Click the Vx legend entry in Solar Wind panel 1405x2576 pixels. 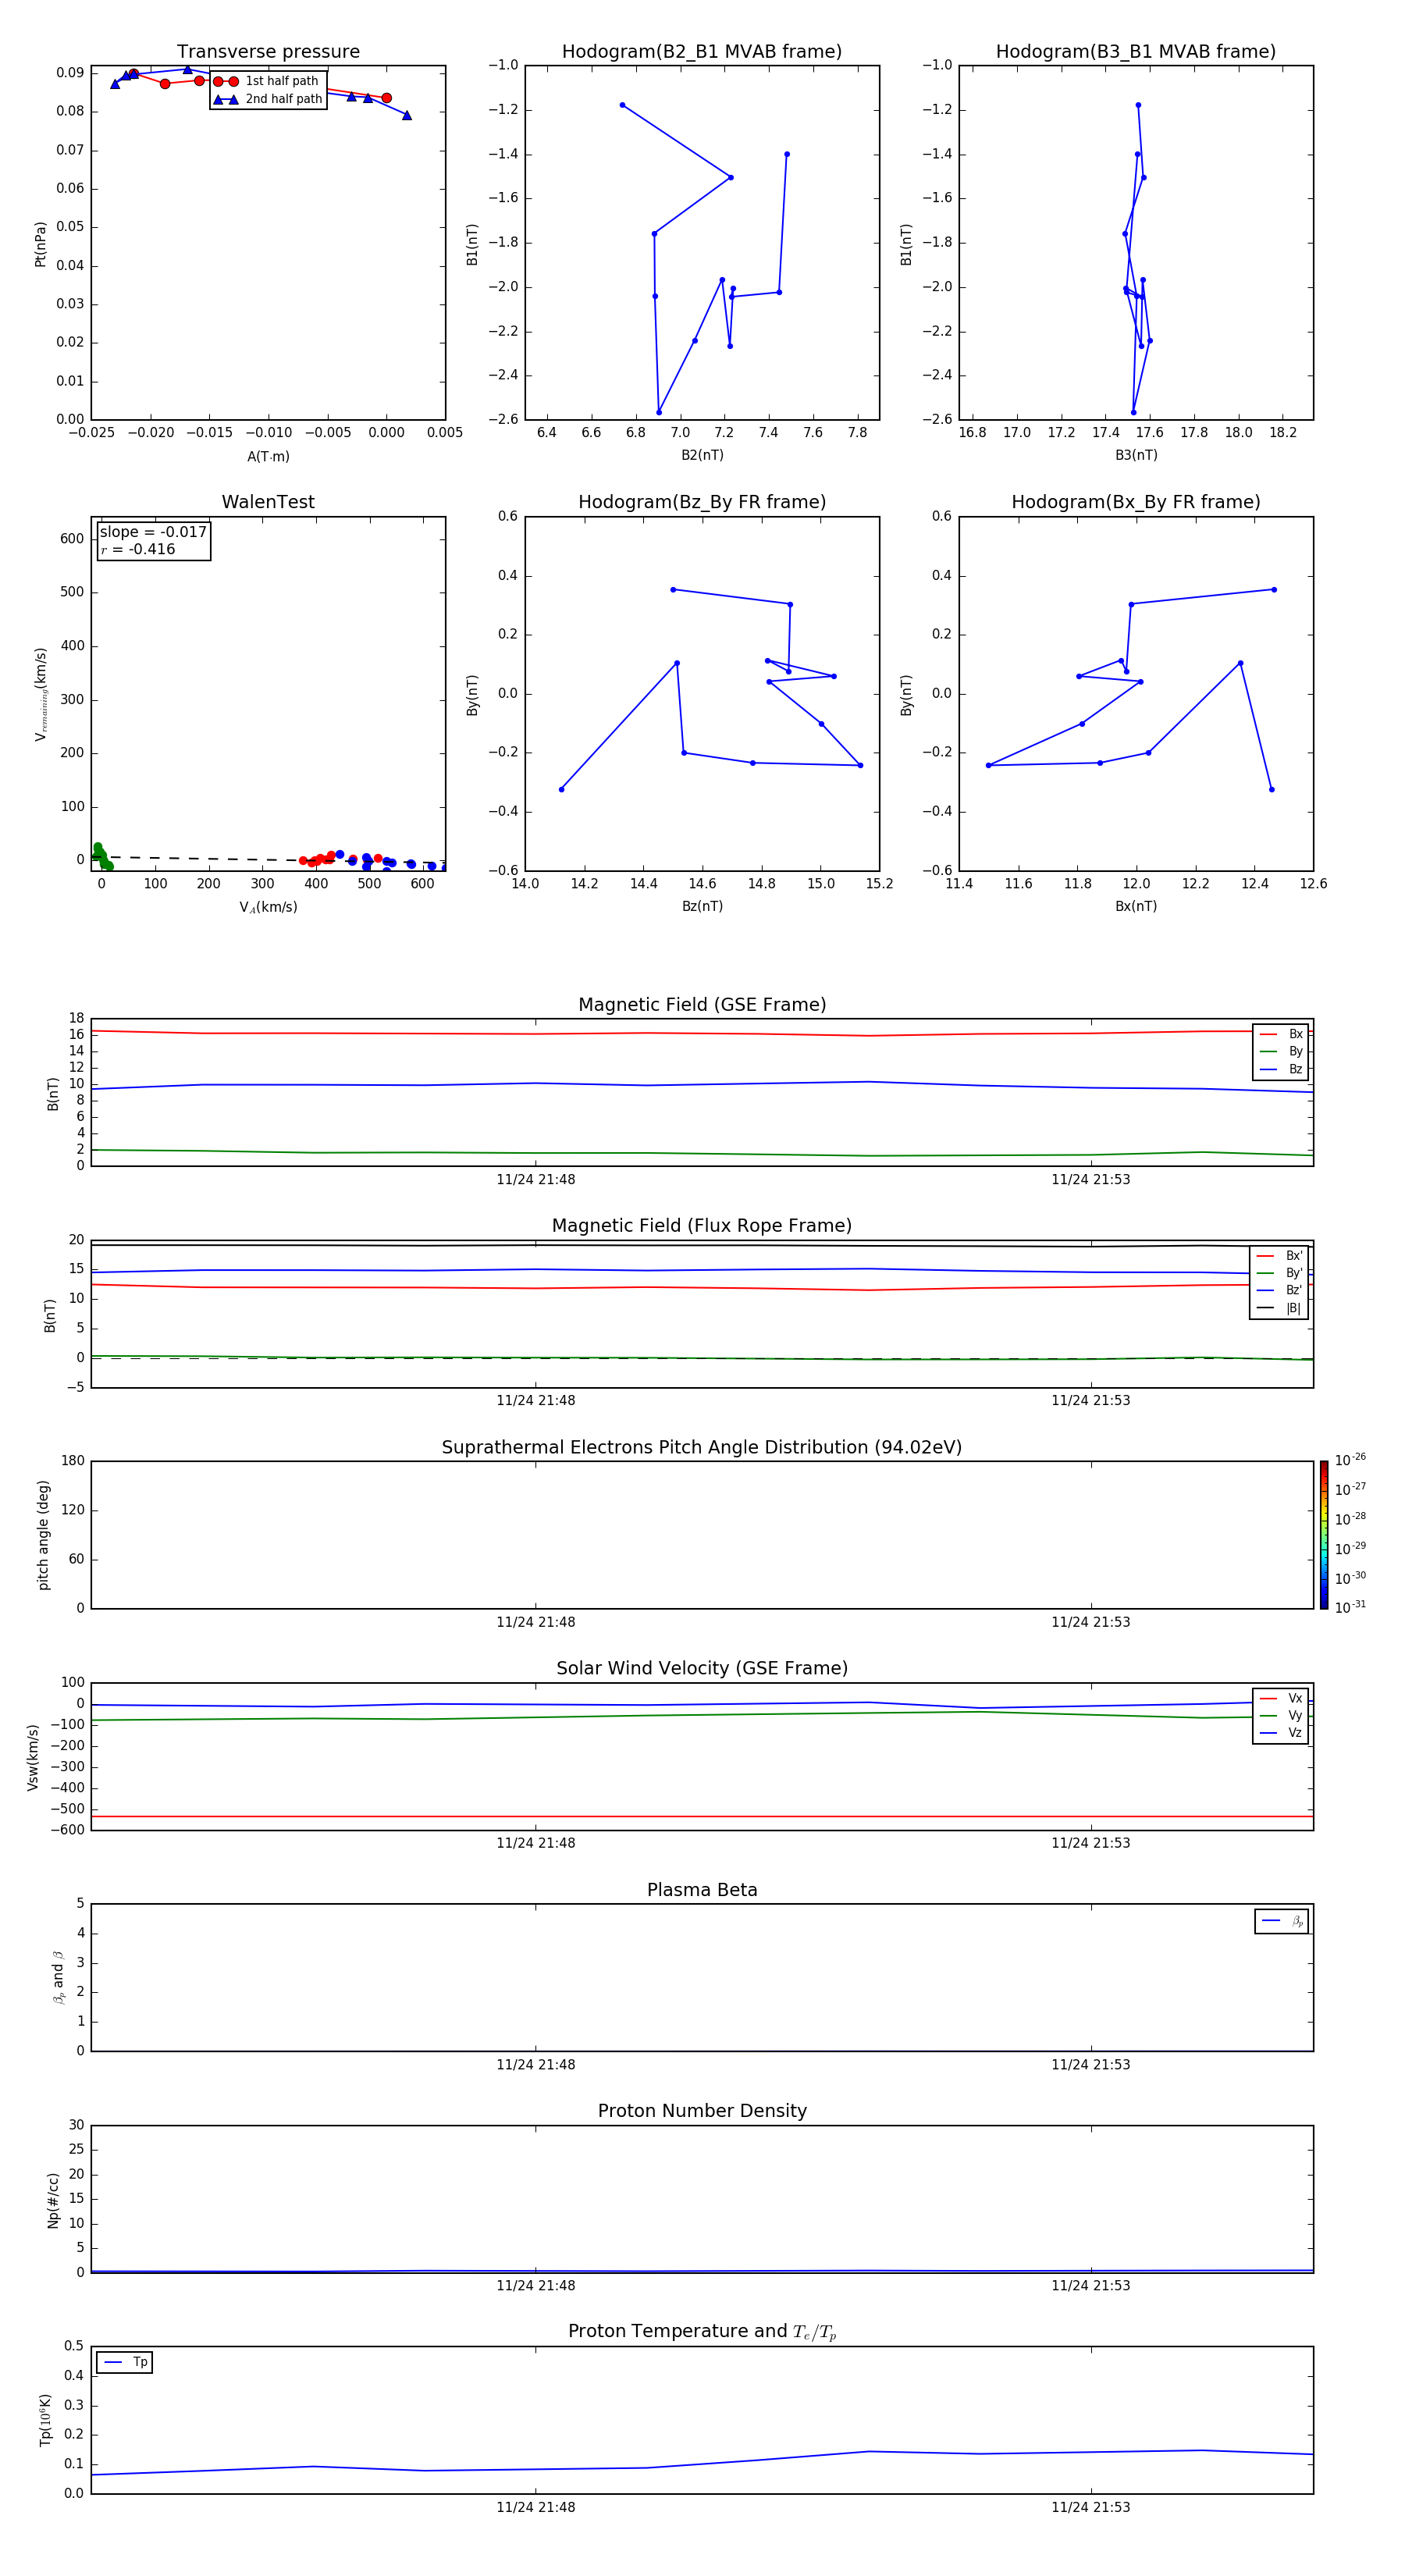point(1281,1698)
